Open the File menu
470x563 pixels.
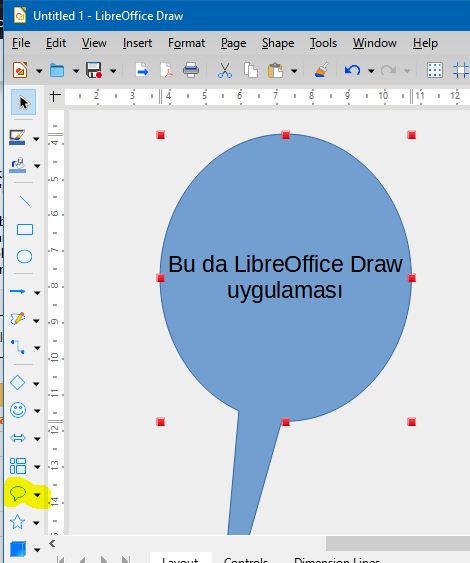point(21,43)
